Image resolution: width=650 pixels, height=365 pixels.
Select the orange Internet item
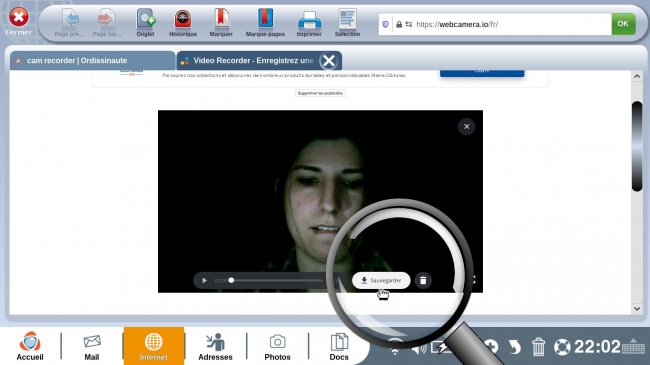coord(153,346)
